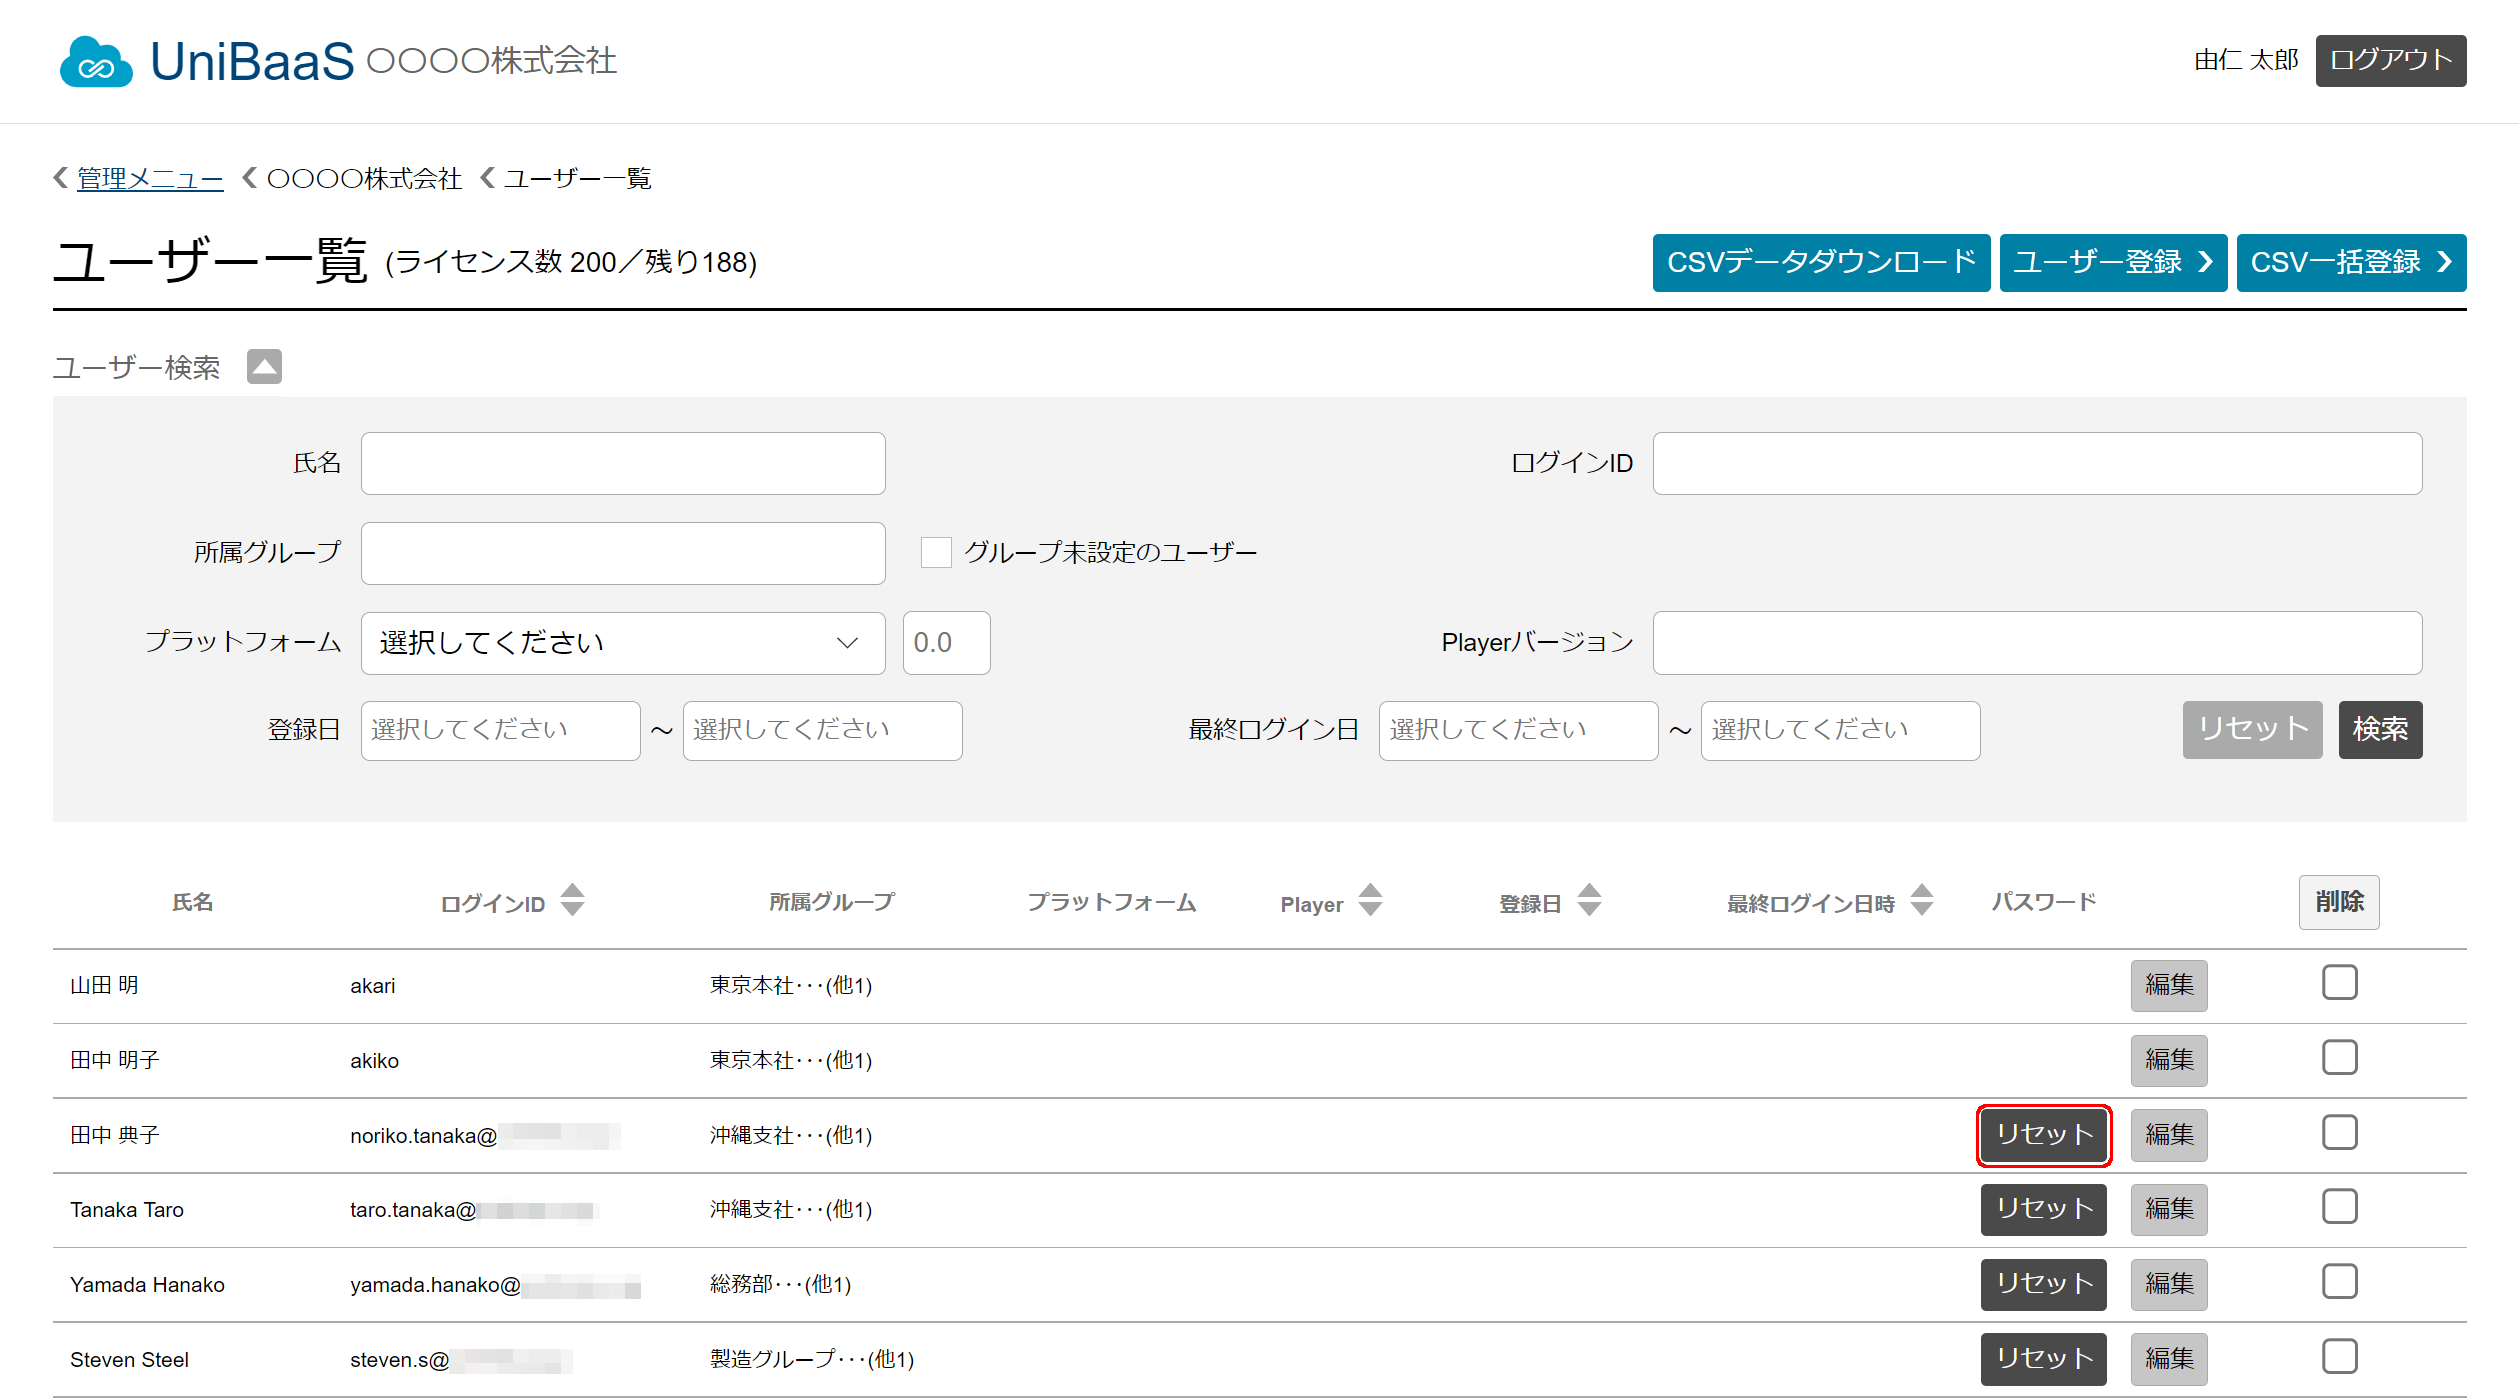The image size is (2519, 1399).
Task: Click CSVデータダウンロード button
Action: click(1821, 263)
